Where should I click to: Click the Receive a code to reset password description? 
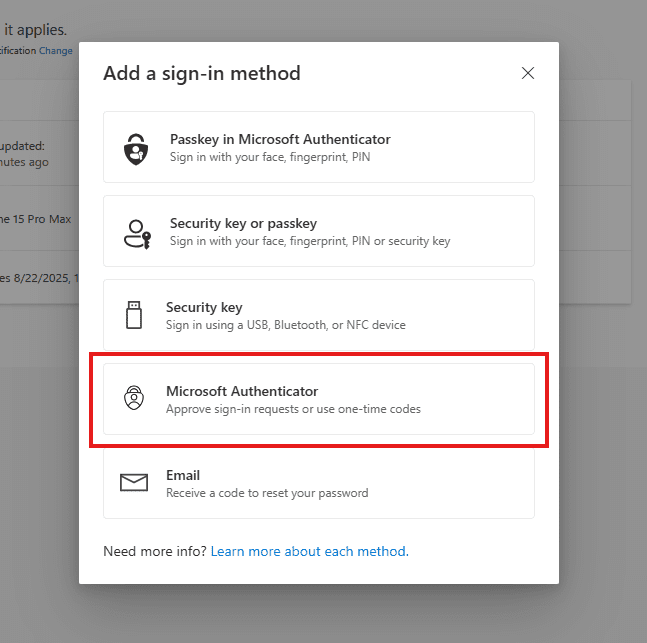(267, 493)
